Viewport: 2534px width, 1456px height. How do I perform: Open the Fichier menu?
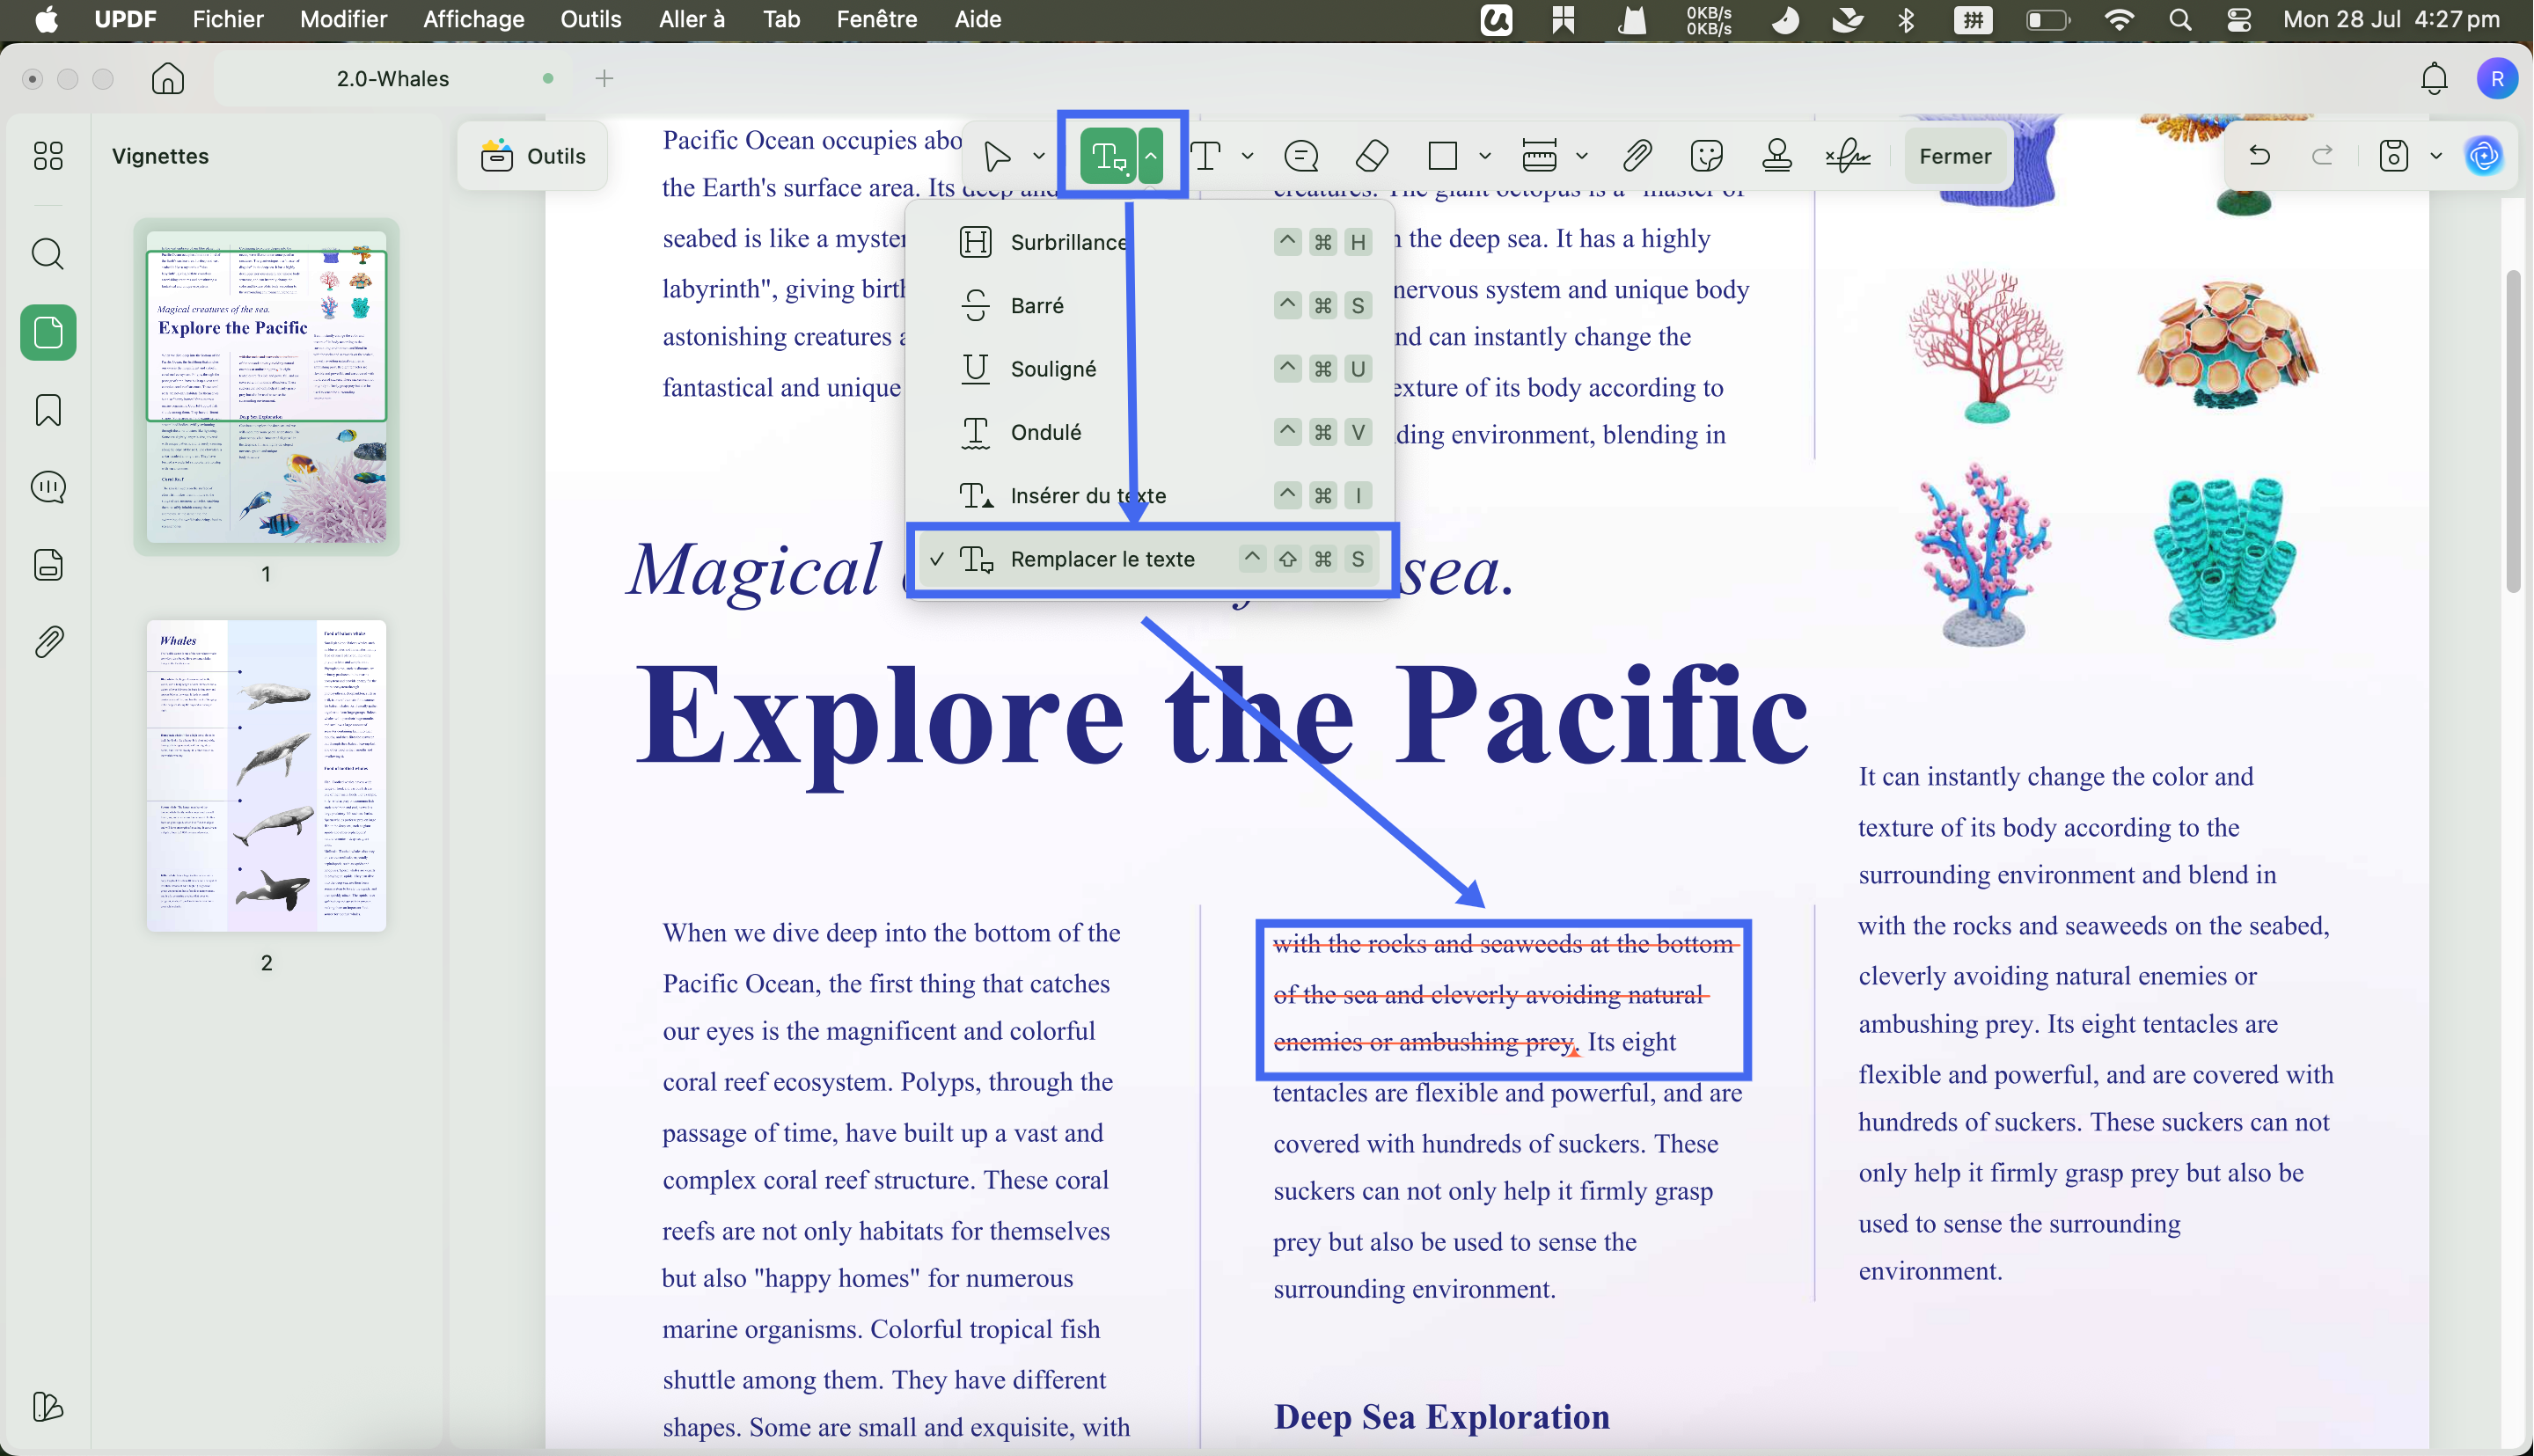pyautogui.click(x=228, y=19)
